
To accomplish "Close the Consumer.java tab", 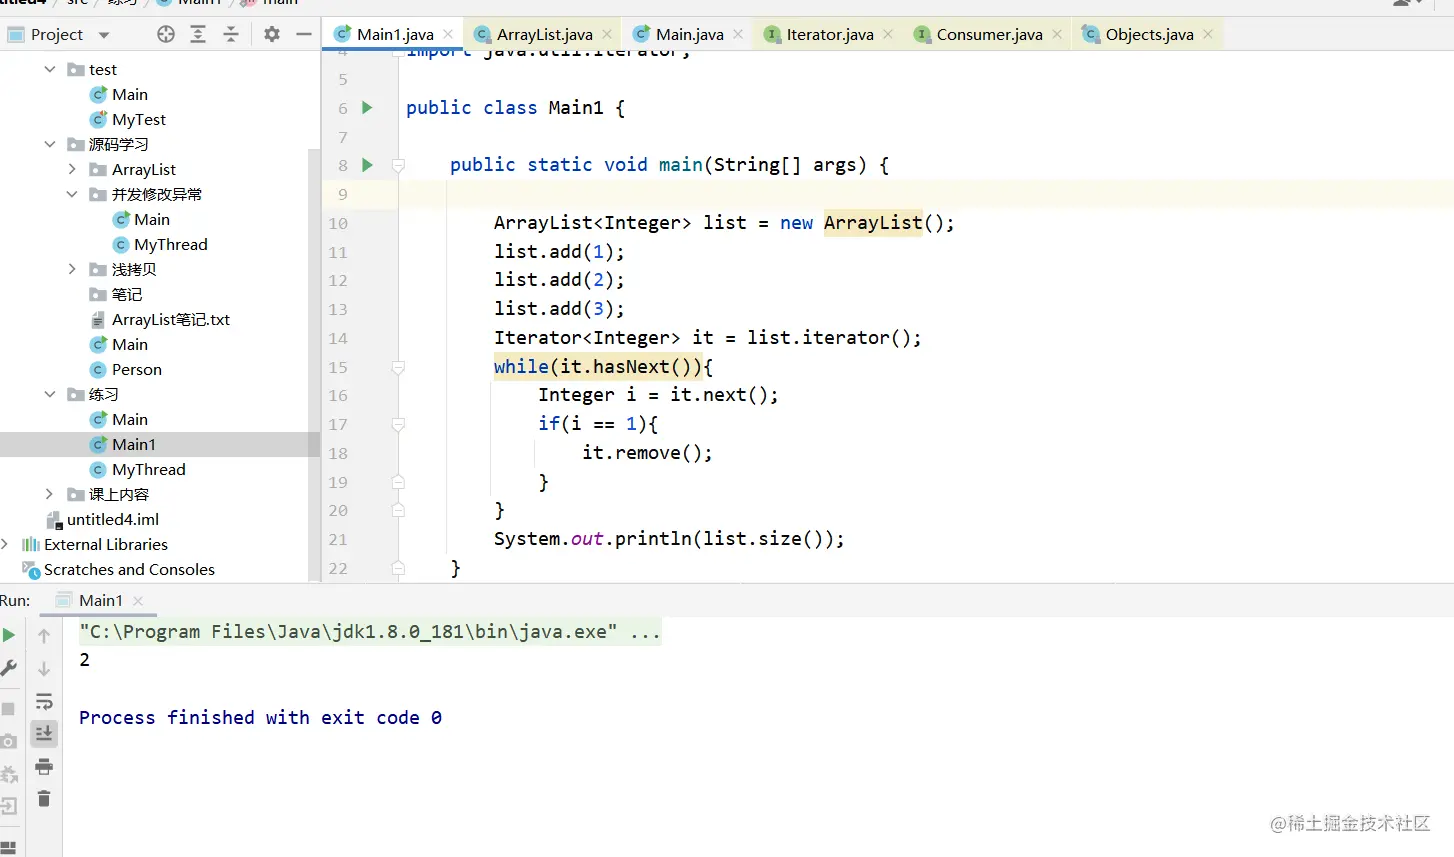I will [x=1057, y=34].
